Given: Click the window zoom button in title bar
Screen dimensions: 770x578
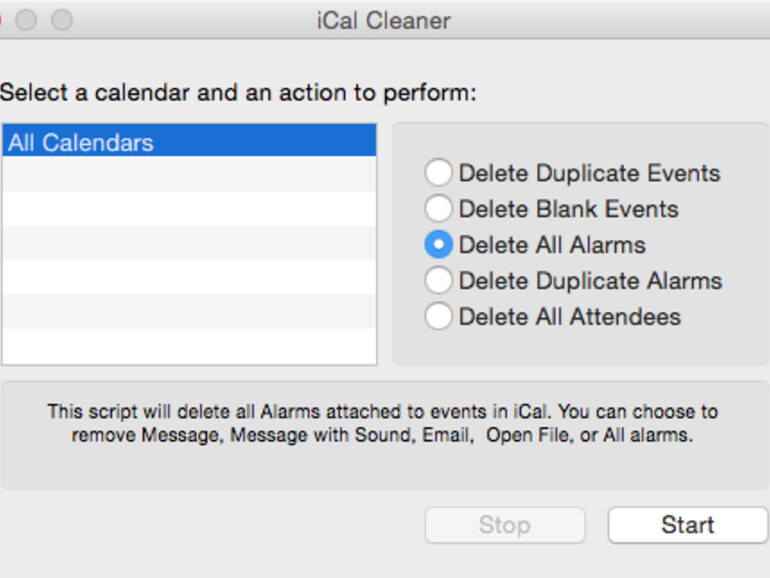Looking at the screenshot, I should pos(62,20).
